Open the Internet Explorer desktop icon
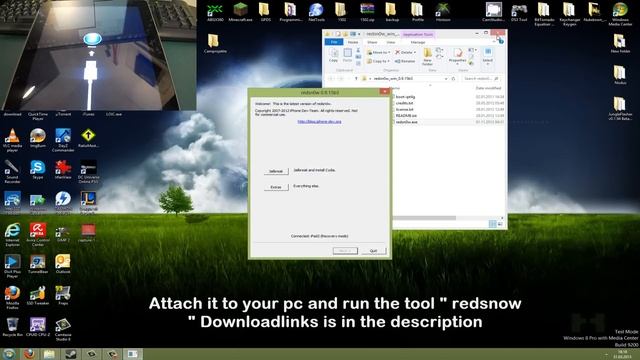The image size is (640, 360). click(12, 235)
